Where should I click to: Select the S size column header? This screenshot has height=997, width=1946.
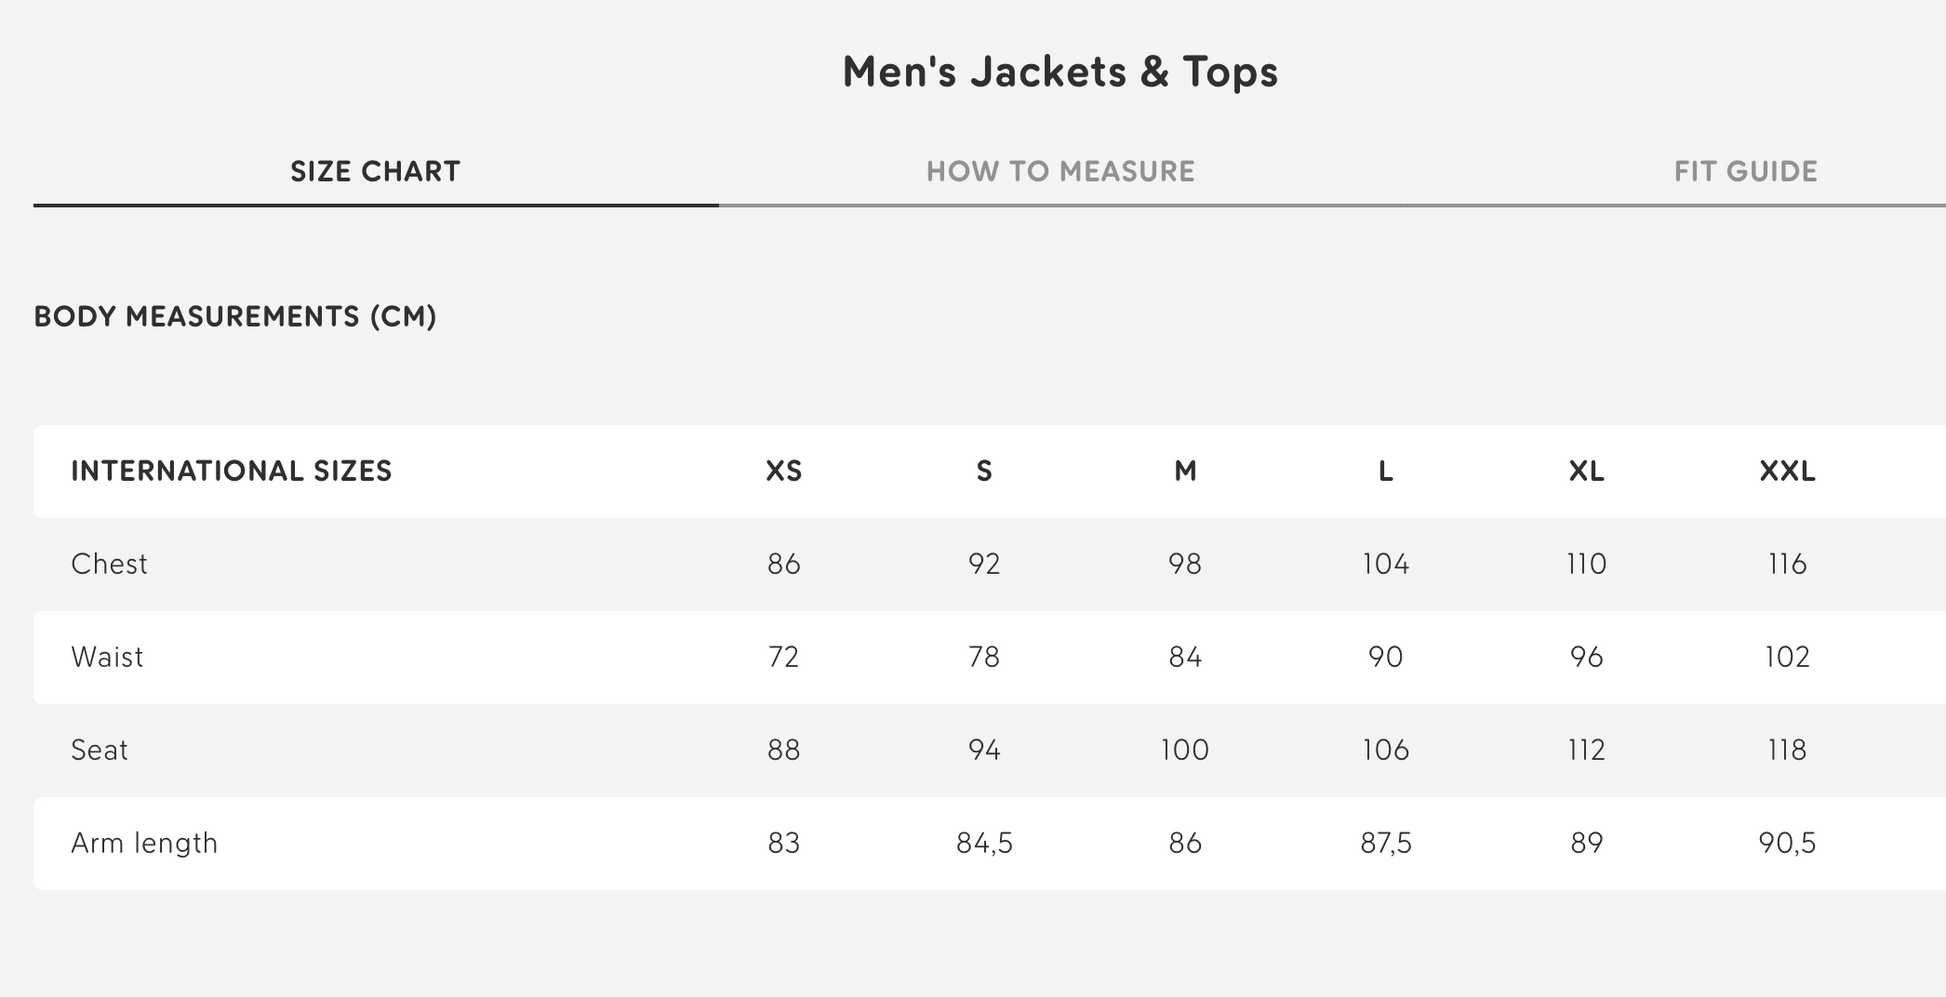tap(985, 471)
